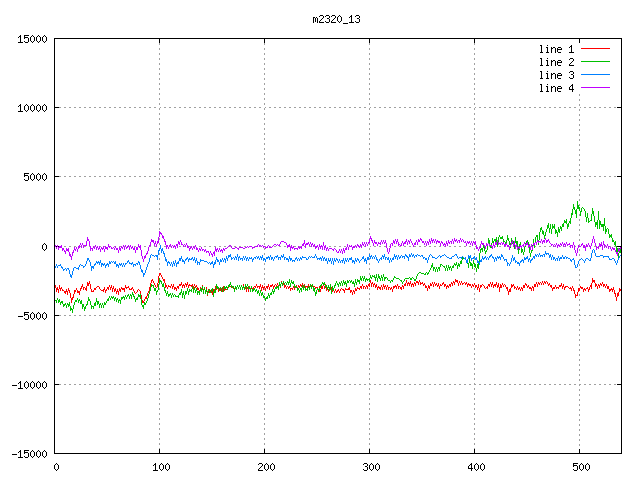Select the 'line 4' legend label
The height and width of the screenshot is (480, 640).
[556, 89]
